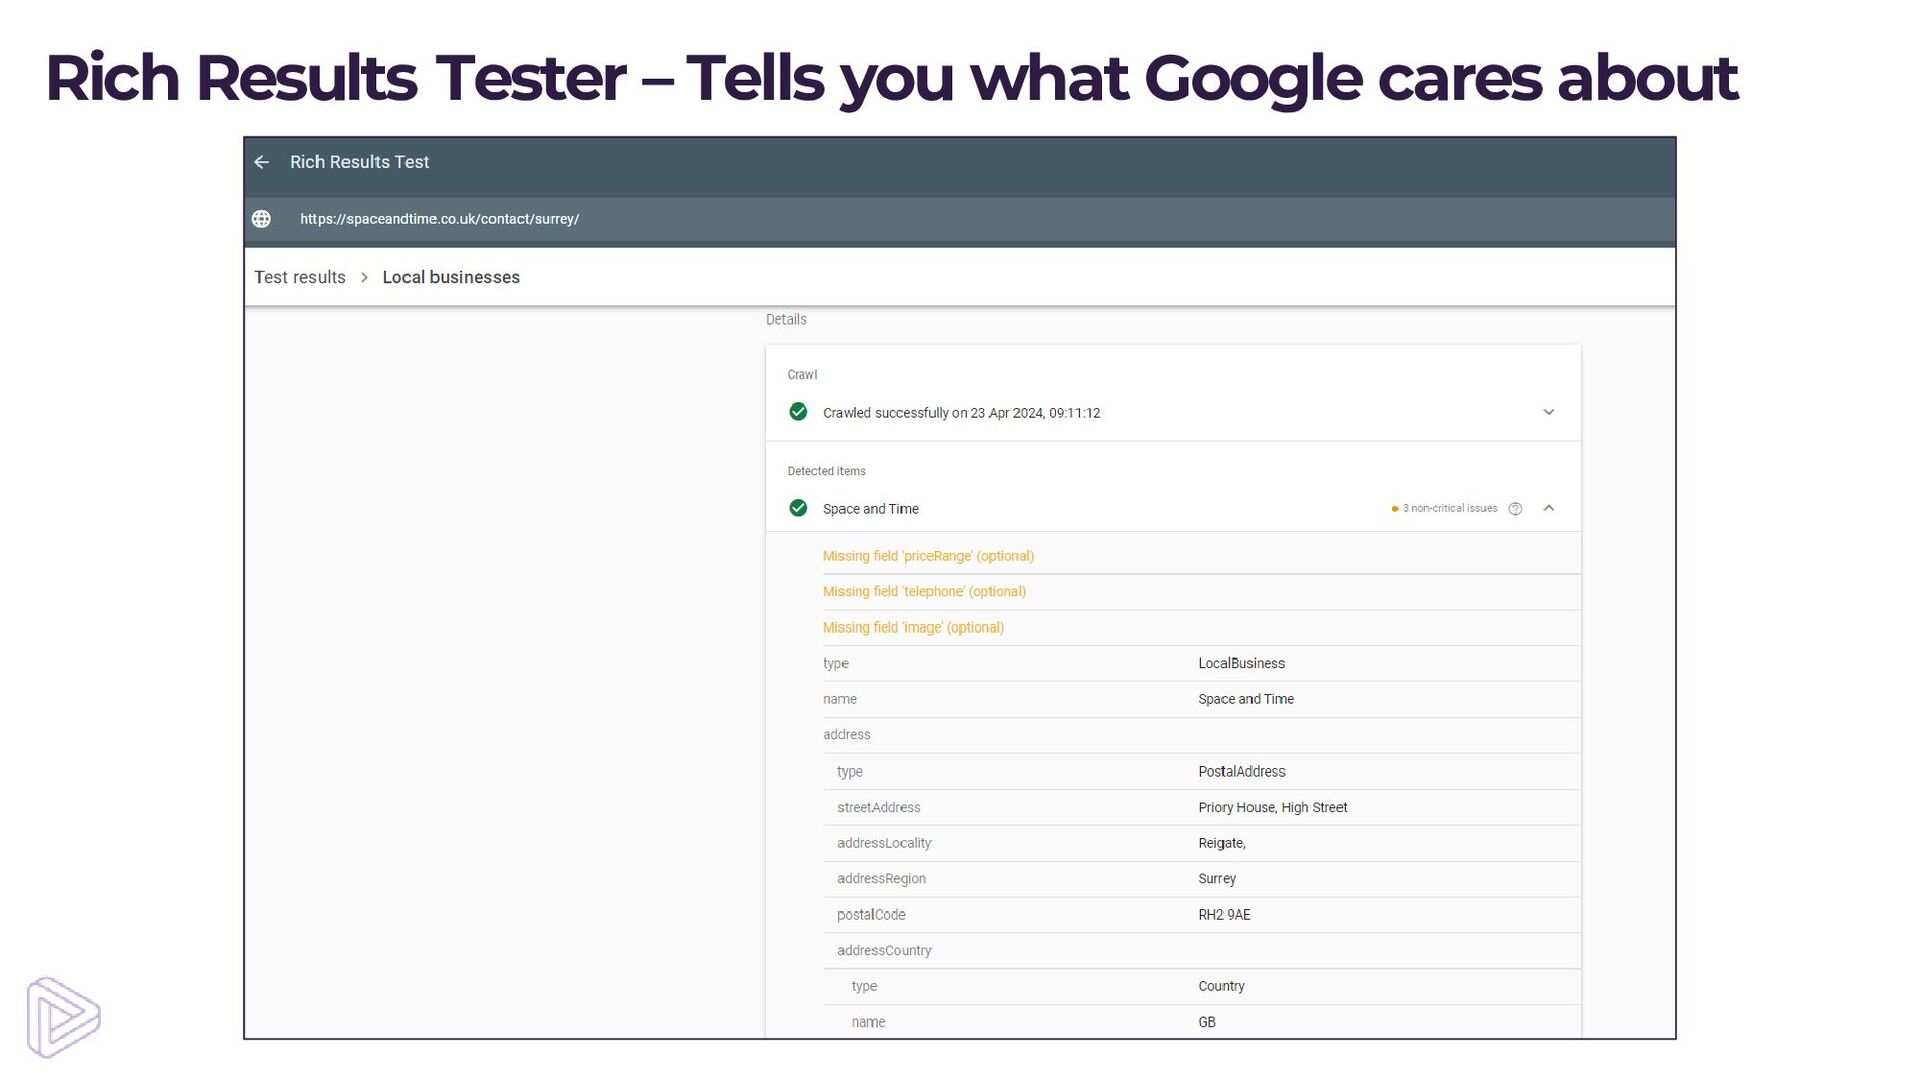Click the globe icon beside the URL
The width and height of the screenshot is (1920, 1080).
point(262,219)
